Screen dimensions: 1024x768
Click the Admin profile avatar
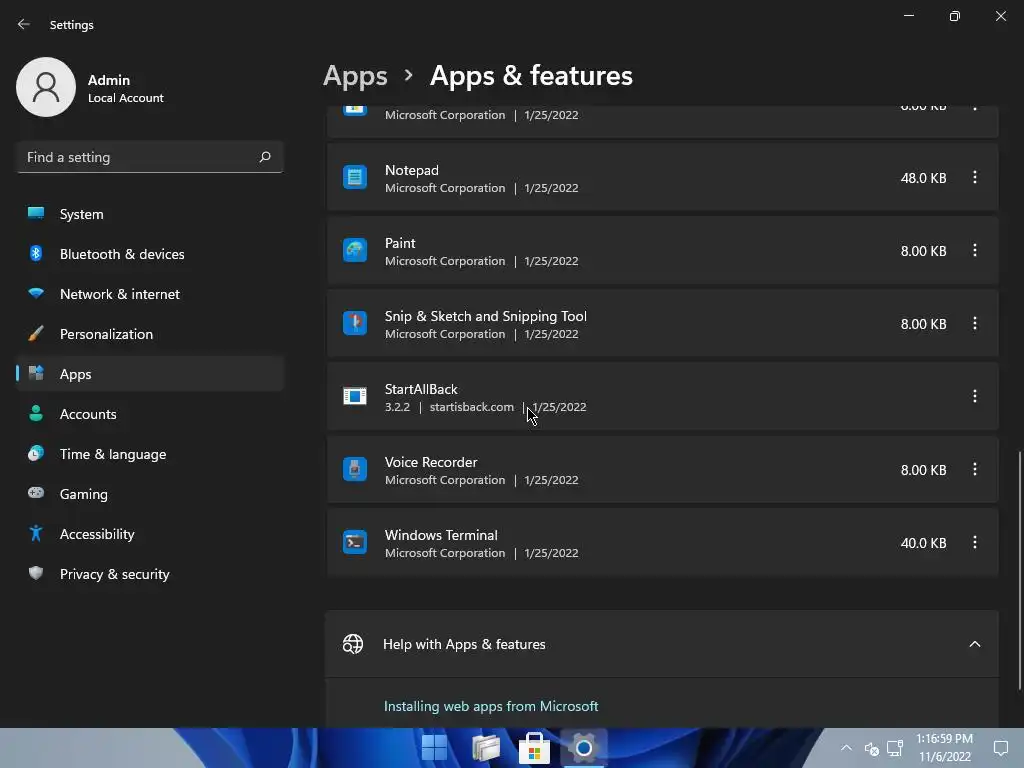[x=46, y=87]
